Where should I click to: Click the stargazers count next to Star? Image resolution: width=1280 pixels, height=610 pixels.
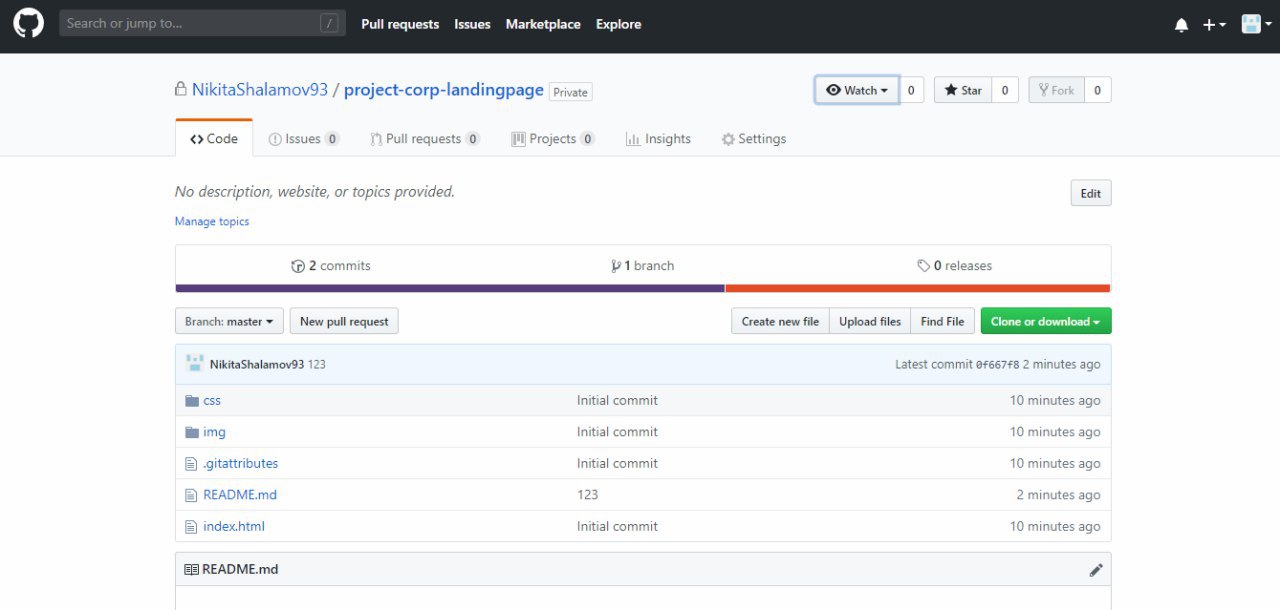tap(1005, 90)
